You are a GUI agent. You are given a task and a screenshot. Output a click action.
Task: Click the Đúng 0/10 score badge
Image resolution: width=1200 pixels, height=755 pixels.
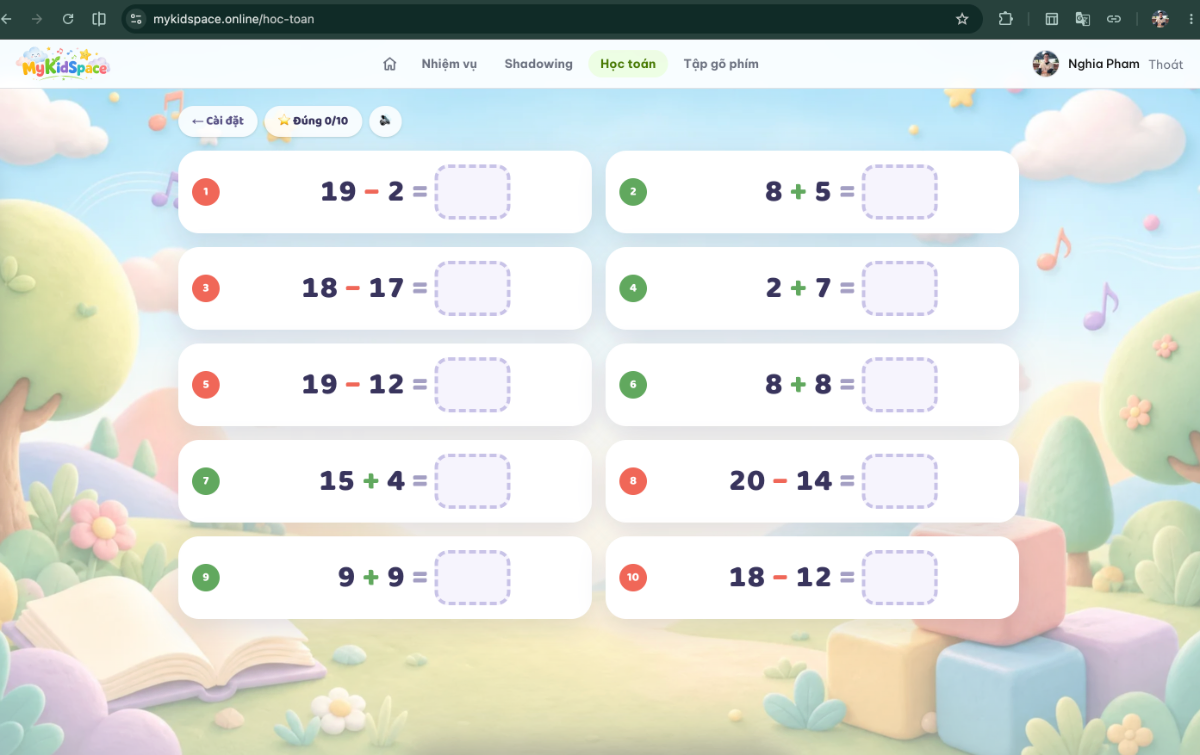(x=313, y=121)
